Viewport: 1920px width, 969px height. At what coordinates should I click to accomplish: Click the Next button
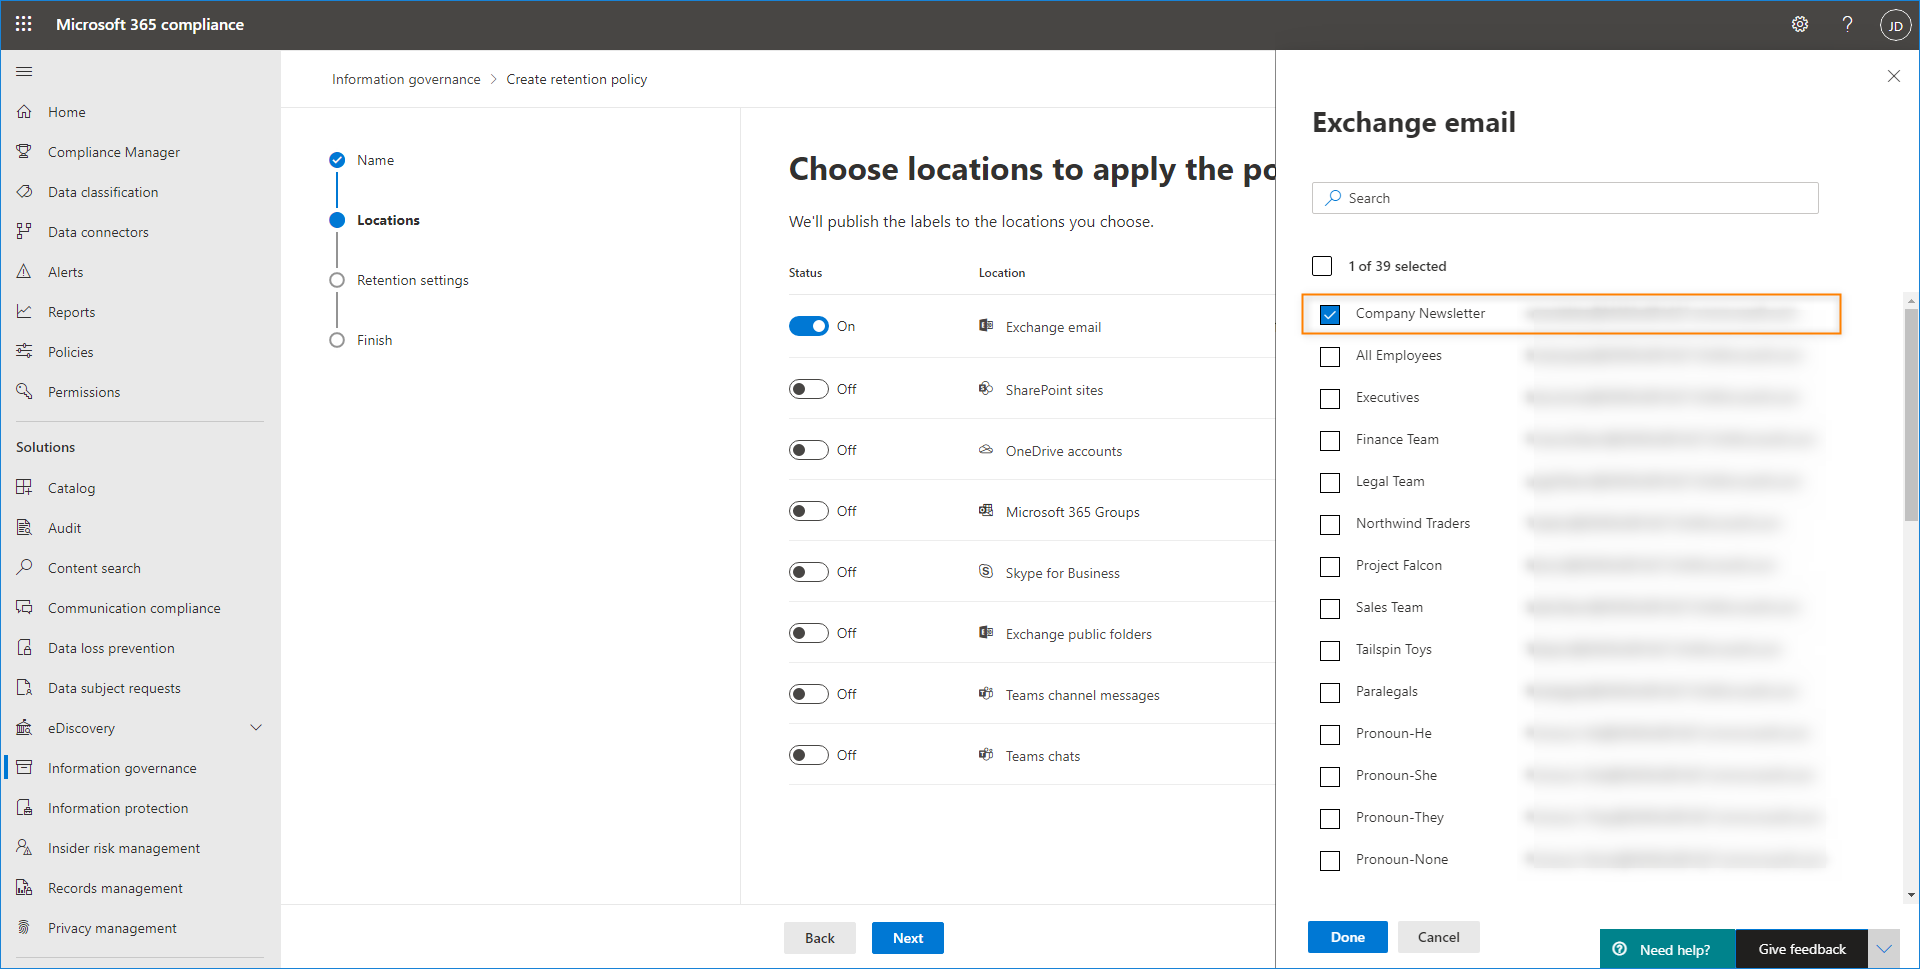(x=907, y=937)
